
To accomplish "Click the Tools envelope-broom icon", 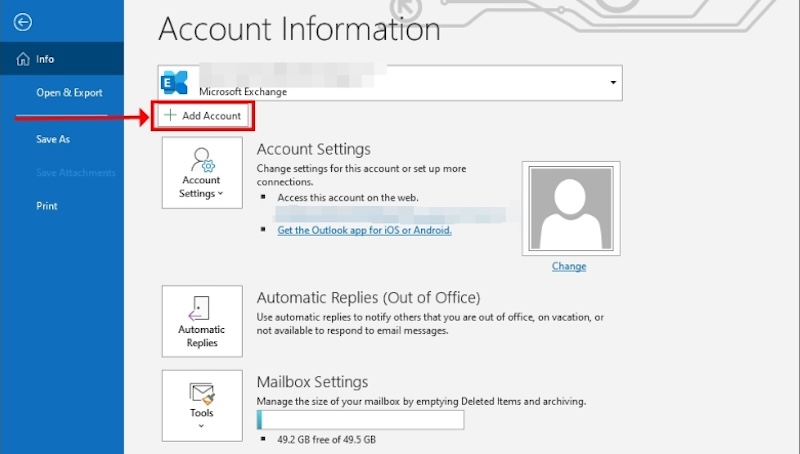I will coord(202,393).
